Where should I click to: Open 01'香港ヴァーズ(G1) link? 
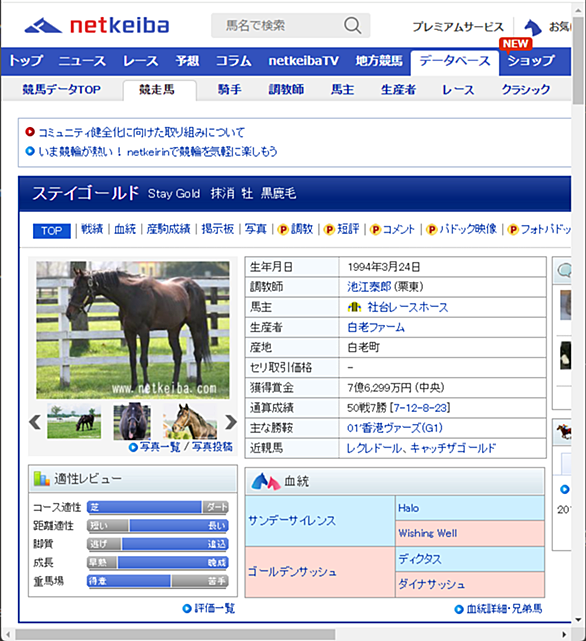tap(395, 428)
